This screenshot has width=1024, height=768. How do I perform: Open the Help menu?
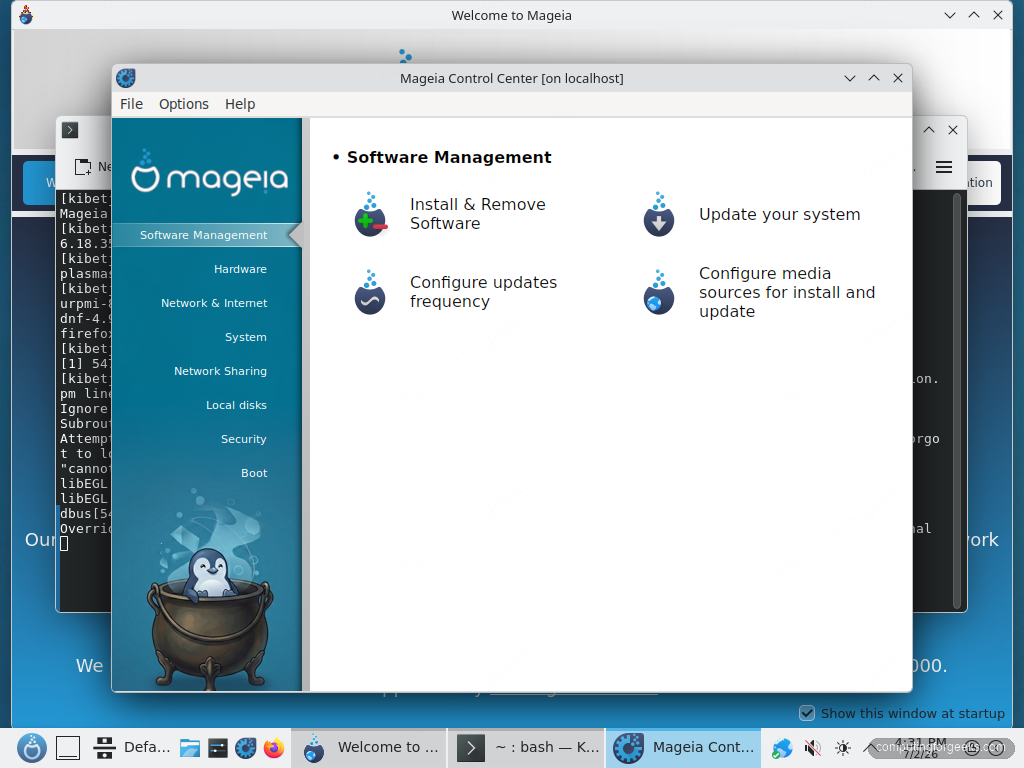pos(240,104)
